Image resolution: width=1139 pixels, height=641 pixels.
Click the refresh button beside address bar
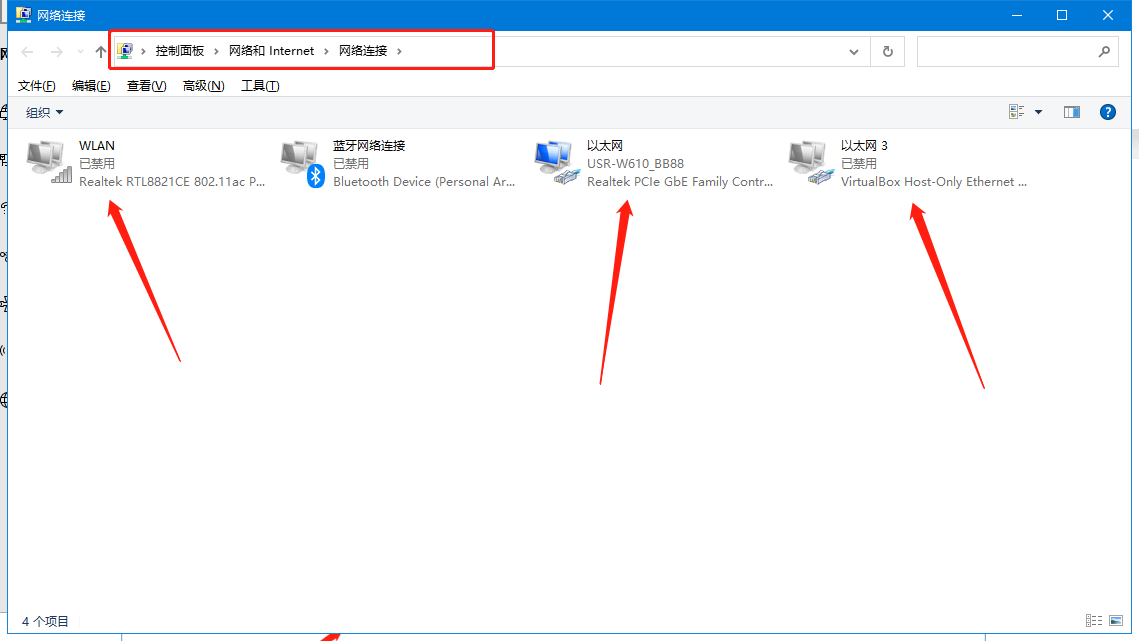click(x=887, y=52)
